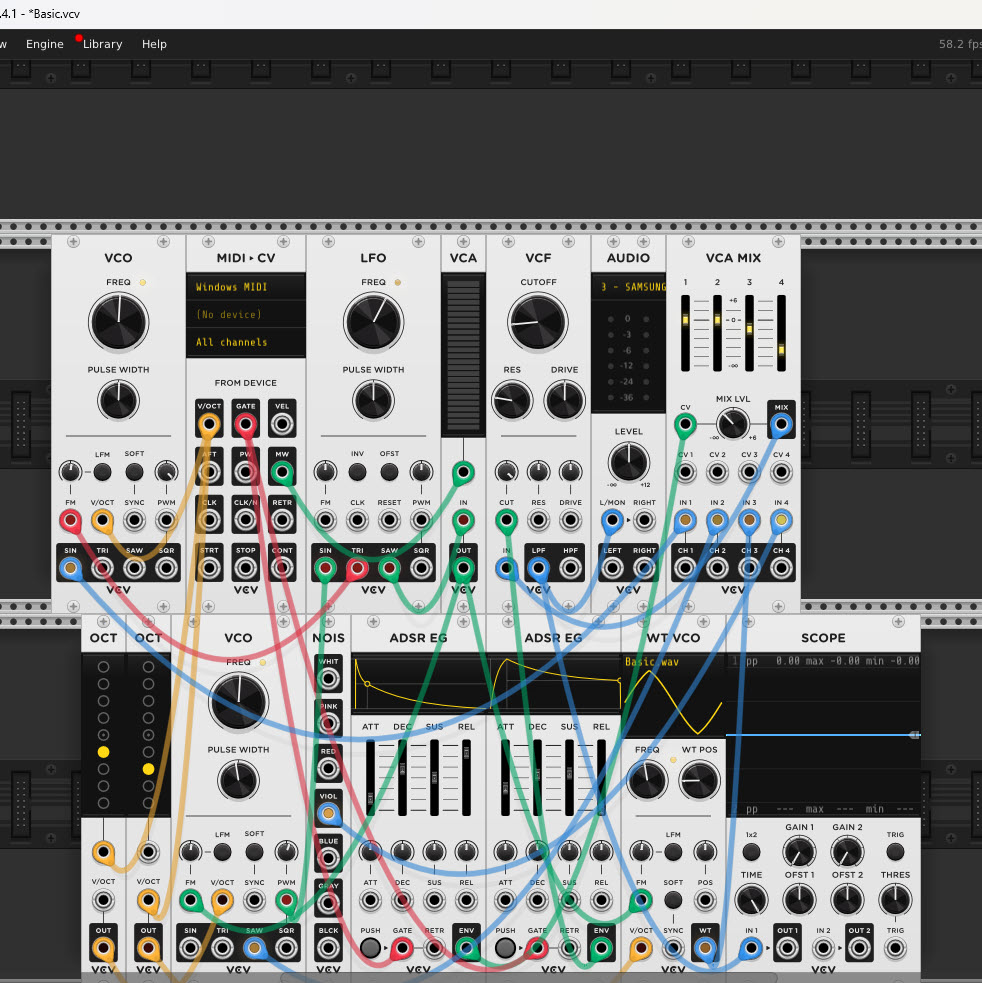
Task: Click the TIME knob on the SCOPE
Action: coord(751,900)
